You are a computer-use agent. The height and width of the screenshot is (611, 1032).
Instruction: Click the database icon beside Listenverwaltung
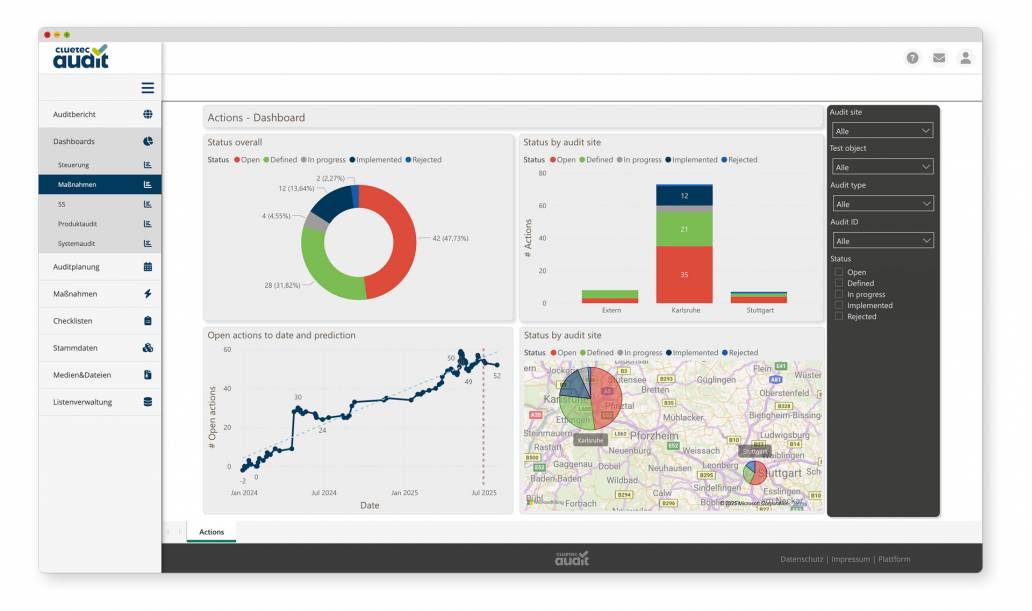(x=148, y=402)
